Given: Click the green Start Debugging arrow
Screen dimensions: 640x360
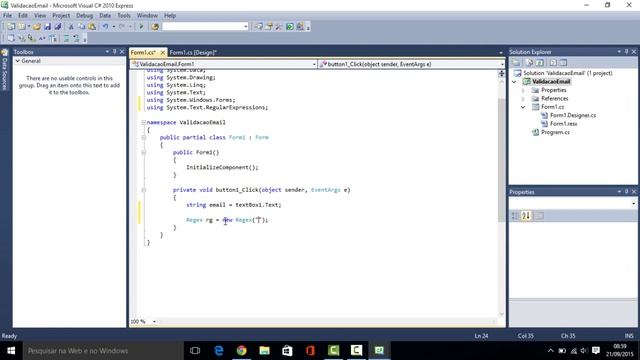Looking at the screenshot, I should [141, 27].
